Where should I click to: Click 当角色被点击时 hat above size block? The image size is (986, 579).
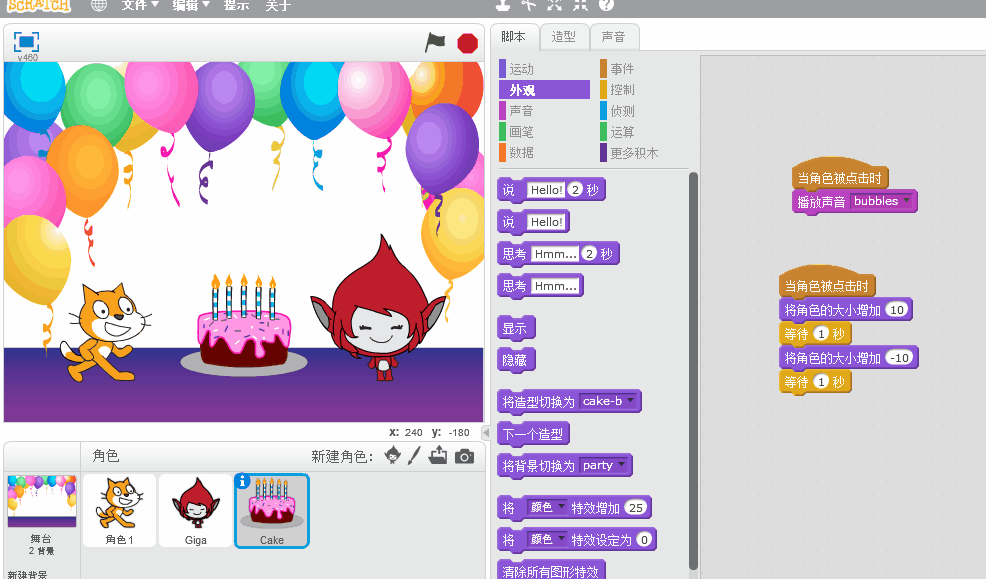pos(826,284)
